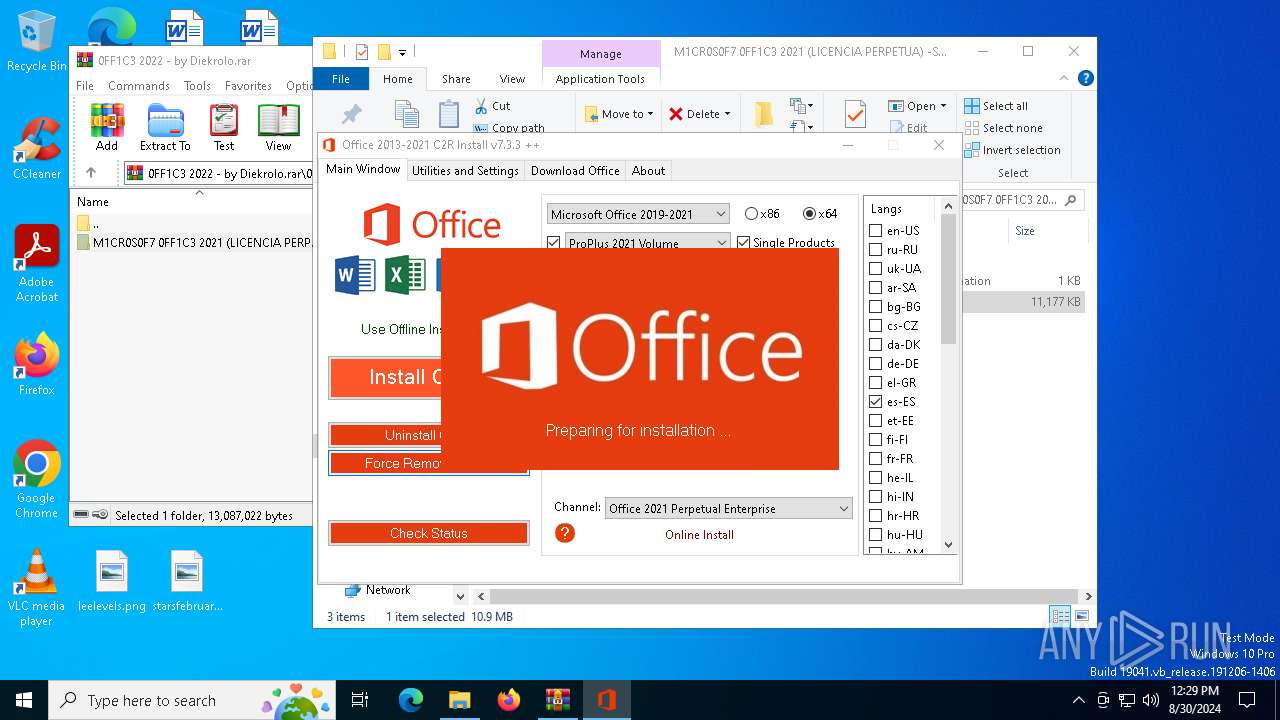Select x86 architecture radio button
Image resolution: width=1280 pixels, height=720 pixels.
pos(751,214)
